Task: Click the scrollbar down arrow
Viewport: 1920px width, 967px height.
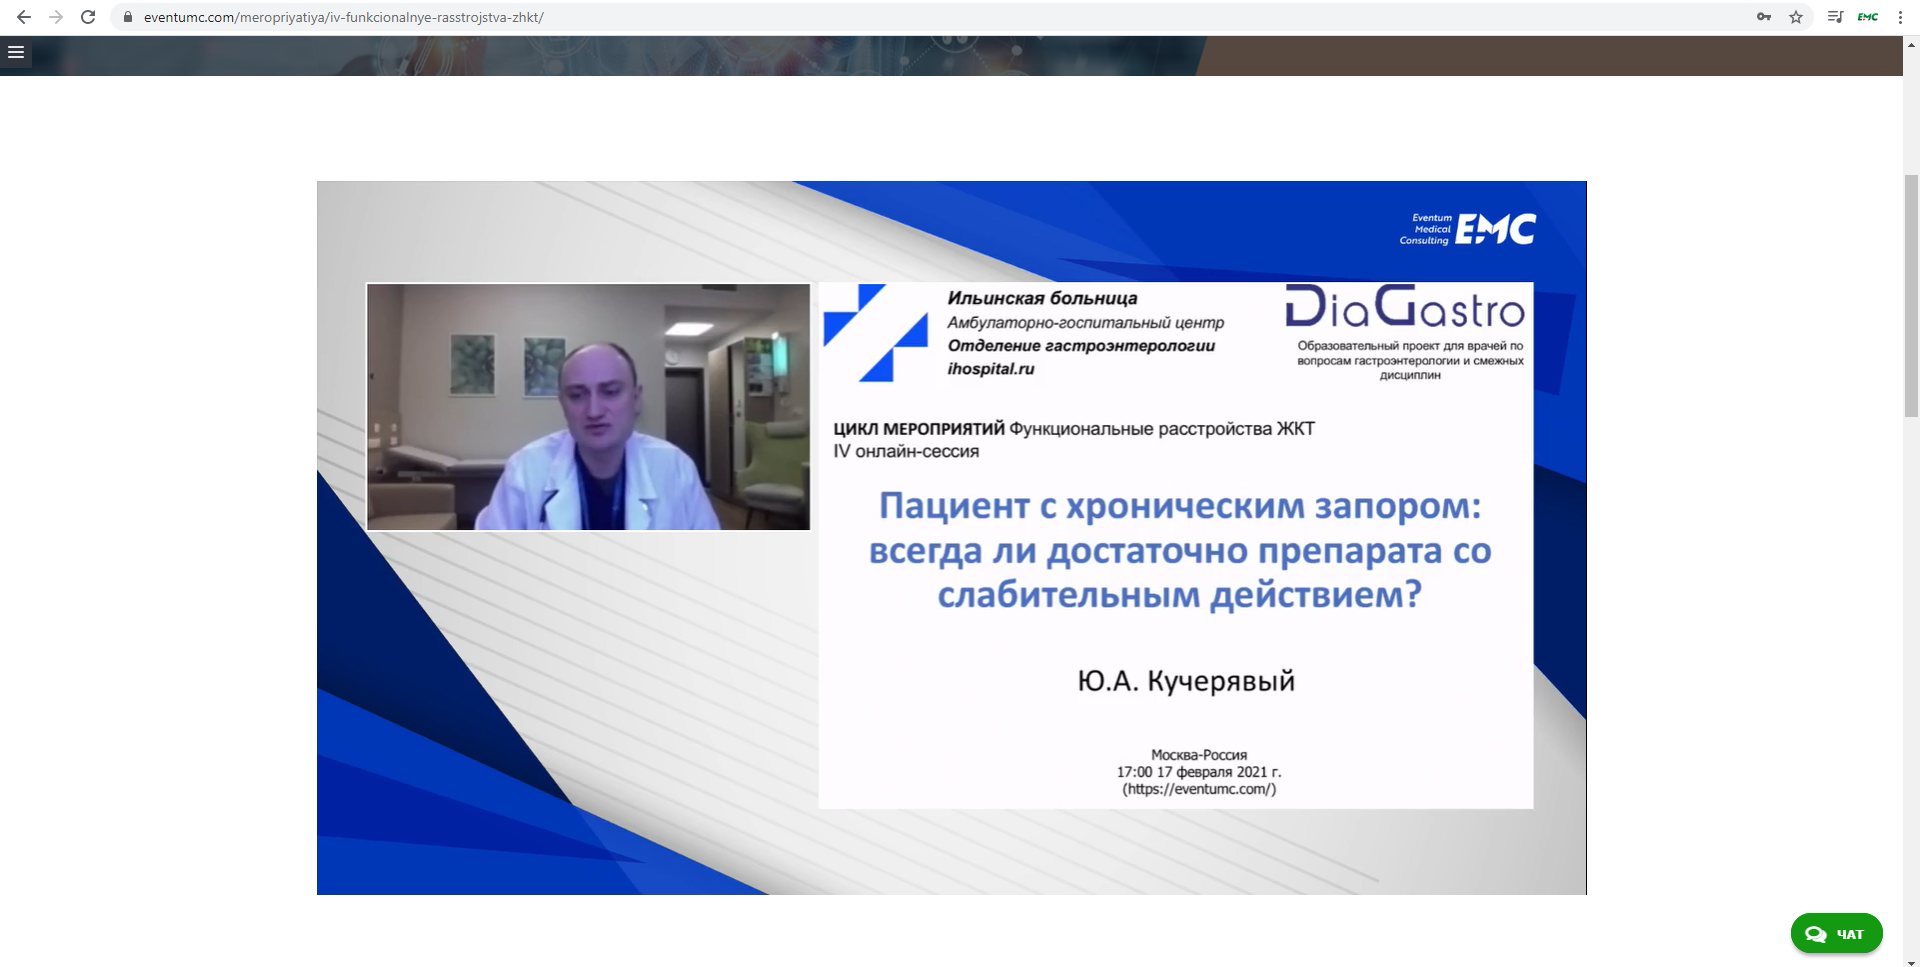Action: 1911,962
